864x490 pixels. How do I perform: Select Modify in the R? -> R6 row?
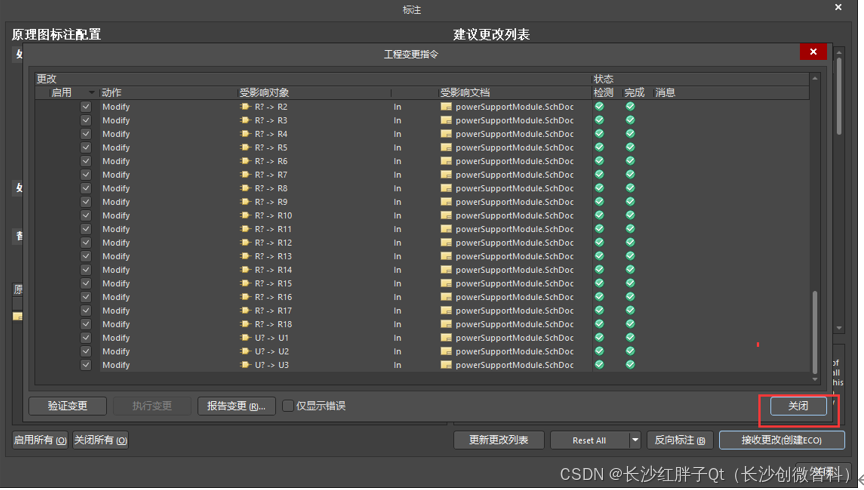coord(116,161)
